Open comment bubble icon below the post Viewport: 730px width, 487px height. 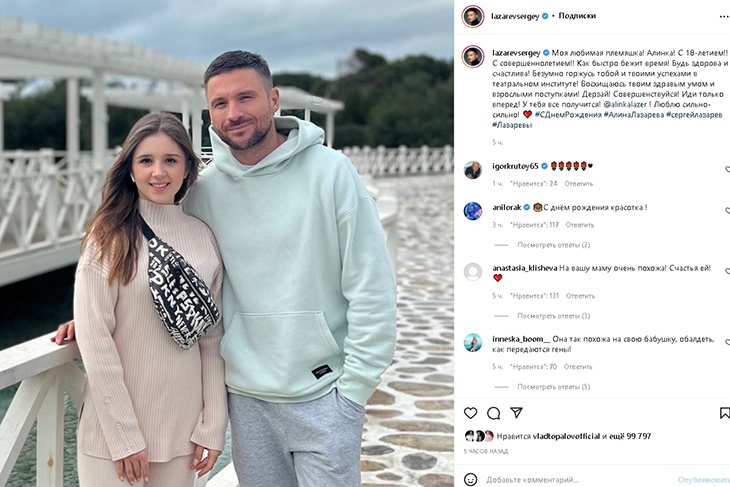point(493,413)
